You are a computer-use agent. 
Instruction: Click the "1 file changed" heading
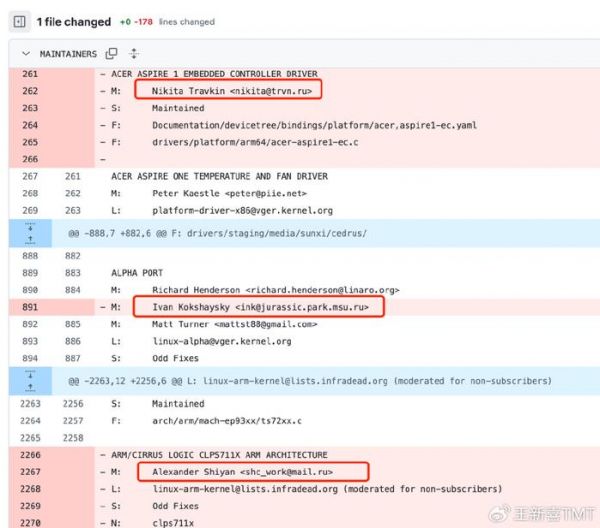tap(73, 21)
